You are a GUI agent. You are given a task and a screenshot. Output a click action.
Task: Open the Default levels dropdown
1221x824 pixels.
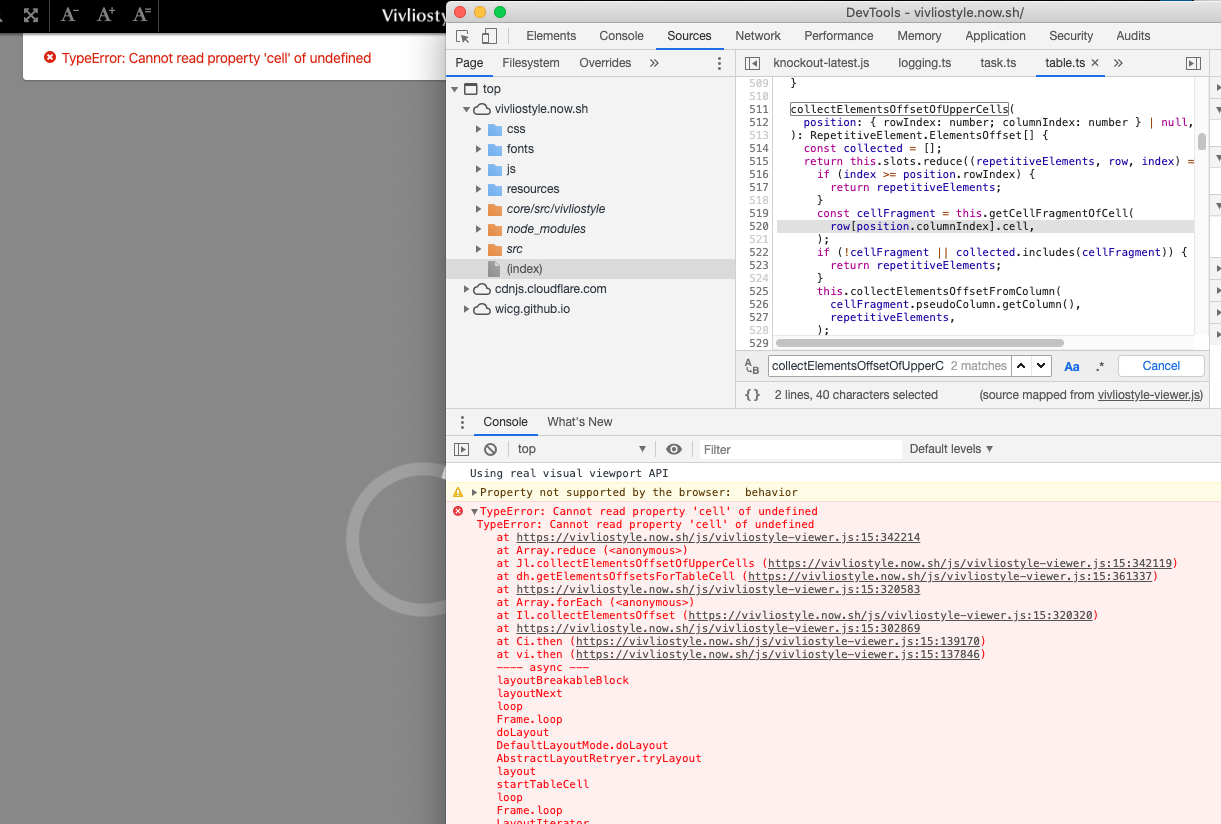click(949, 448)
